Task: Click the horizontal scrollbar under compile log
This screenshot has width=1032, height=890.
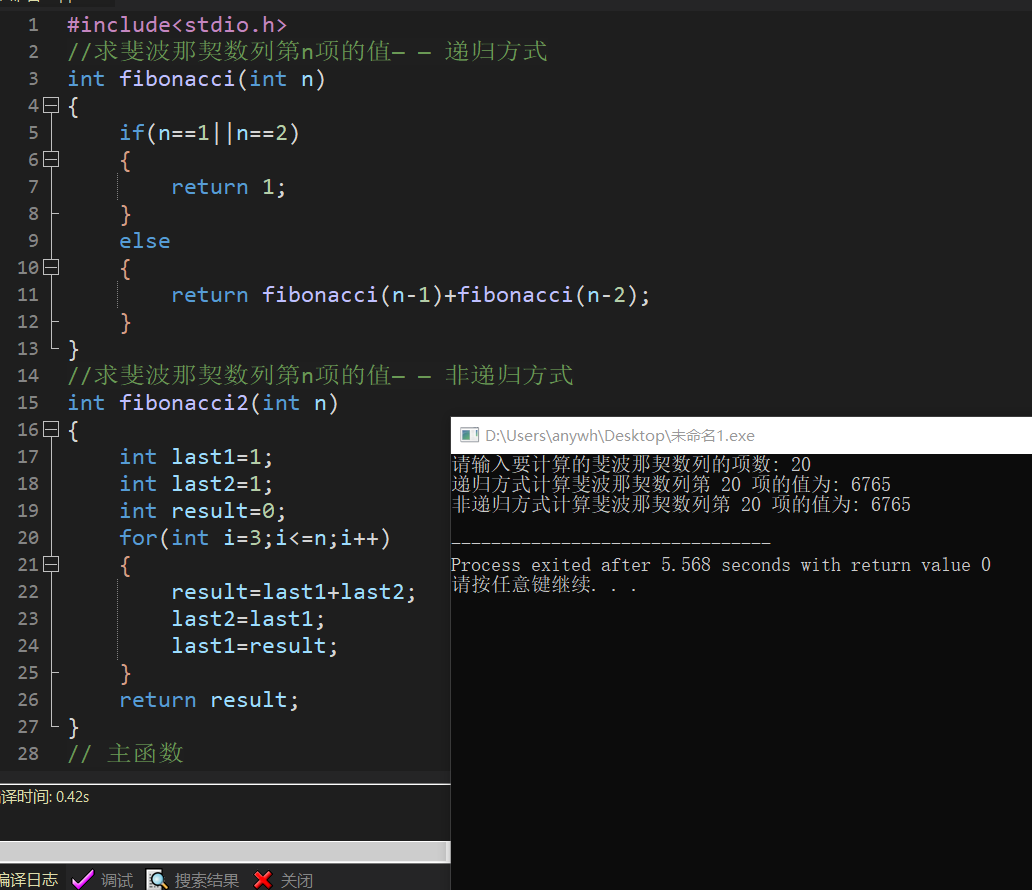Action: pos(224,851)
